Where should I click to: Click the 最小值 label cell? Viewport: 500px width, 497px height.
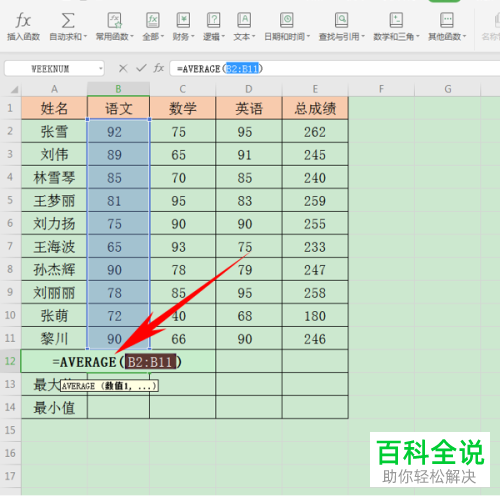[x=54, y=407]
